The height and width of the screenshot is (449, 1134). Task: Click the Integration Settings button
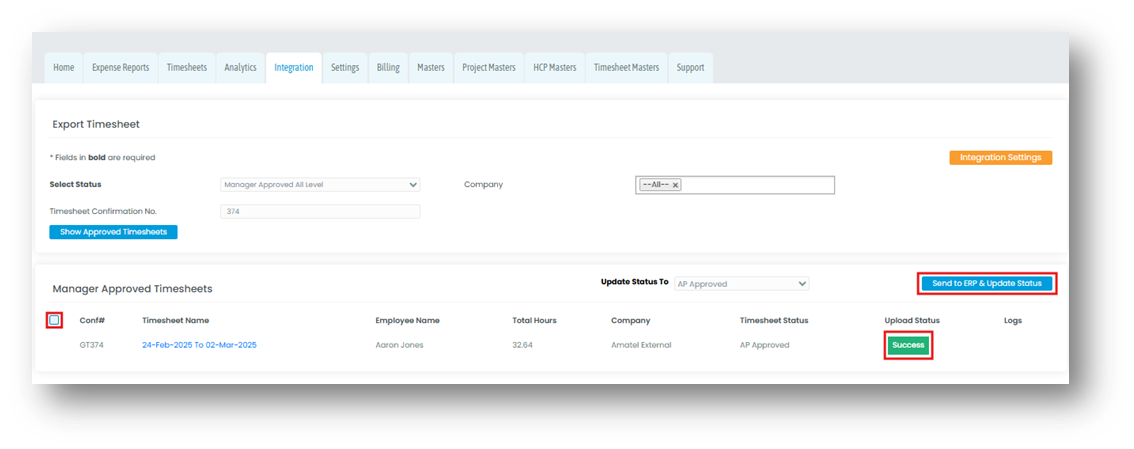(1000, 158)
